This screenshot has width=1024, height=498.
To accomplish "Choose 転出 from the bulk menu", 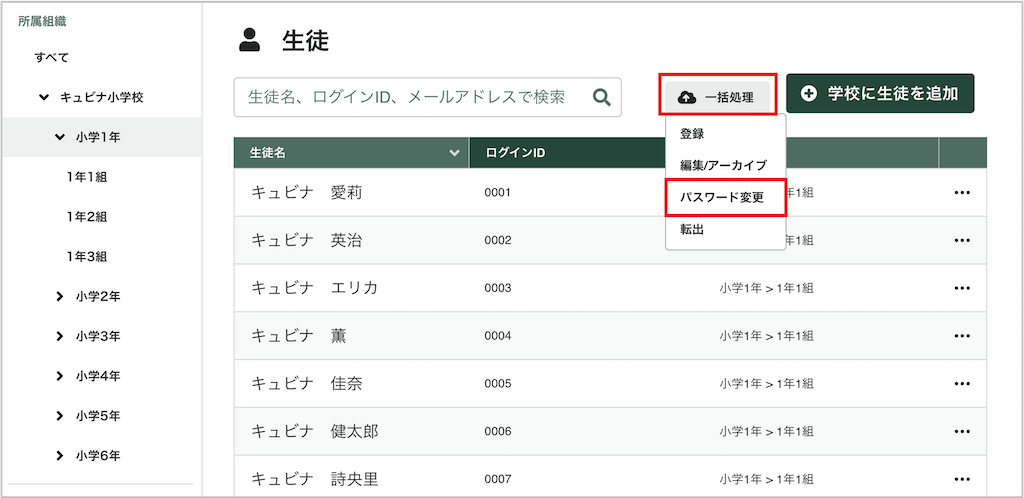I will click(692, 229).
